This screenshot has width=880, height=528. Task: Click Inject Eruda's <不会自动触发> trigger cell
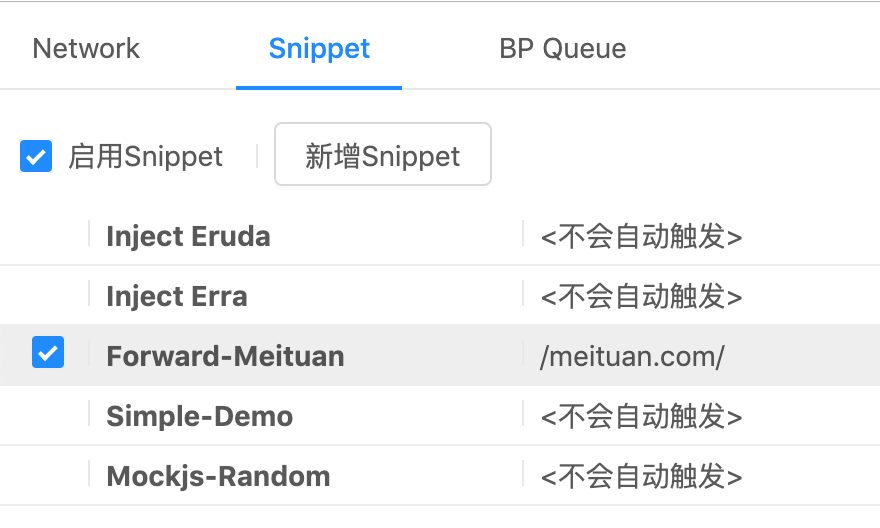point(641,237)
